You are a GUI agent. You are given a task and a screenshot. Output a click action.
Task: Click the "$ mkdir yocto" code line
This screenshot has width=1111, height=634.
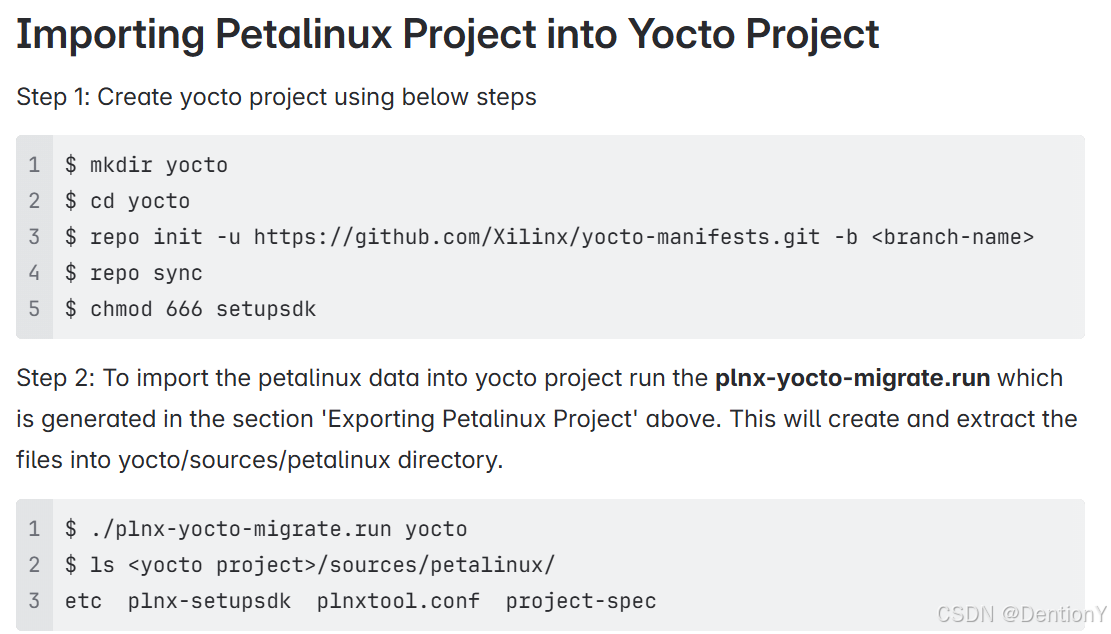click(x=146, y=165)
